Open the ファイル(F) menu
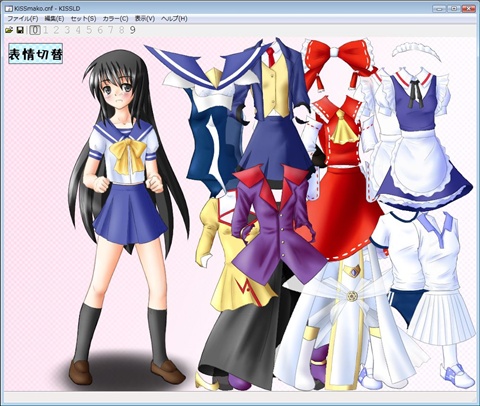480x406 pixels. pyautogui.click(x=23, y=19)
